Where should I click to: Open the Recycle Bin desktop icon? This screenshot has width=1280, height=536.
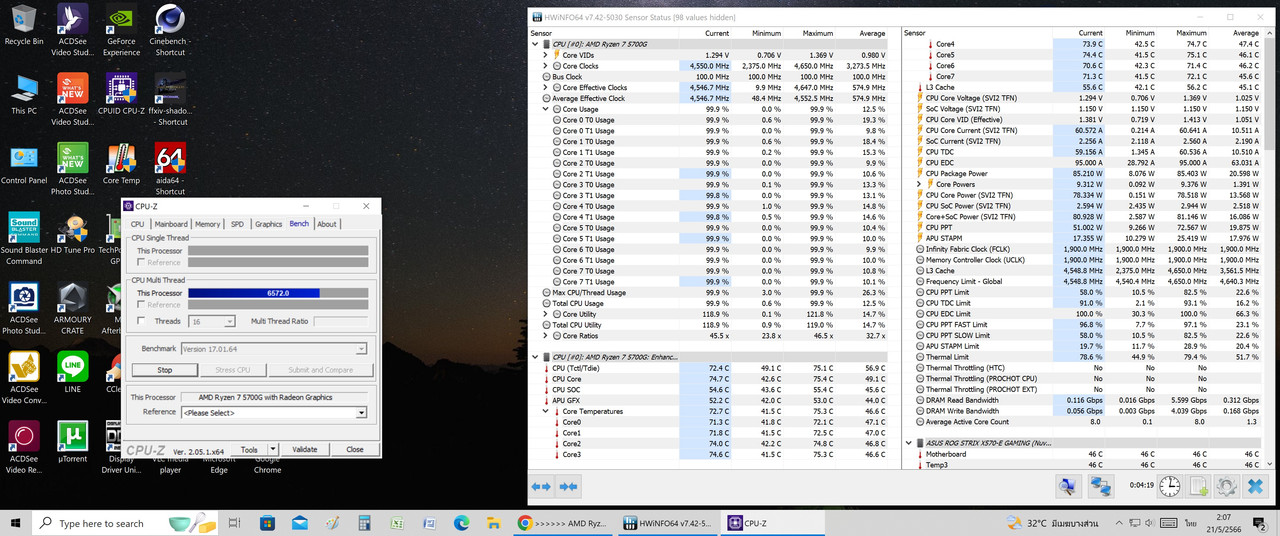tap(23, 26)
